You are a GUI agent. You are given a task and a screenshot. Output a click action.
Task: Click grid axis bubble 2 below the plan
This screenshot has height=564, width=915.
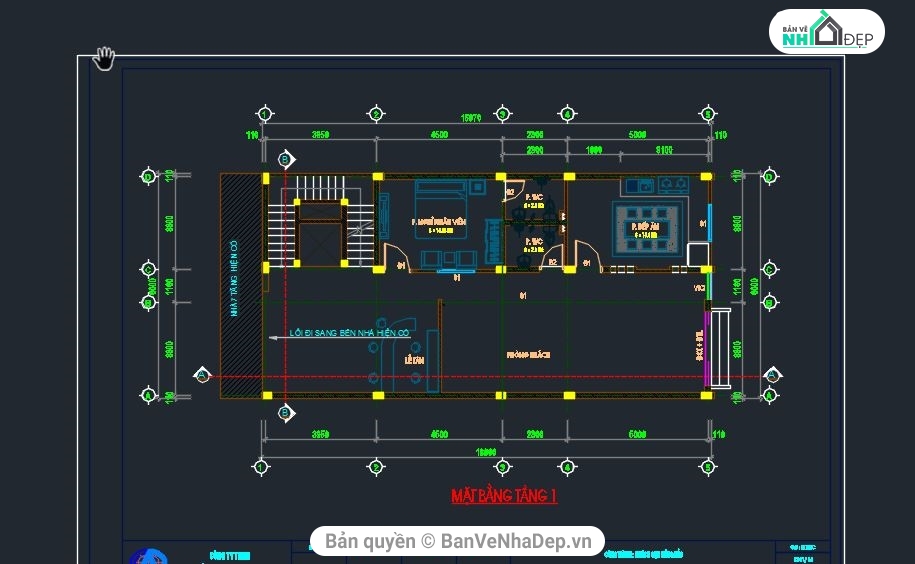tap(376, 467)
